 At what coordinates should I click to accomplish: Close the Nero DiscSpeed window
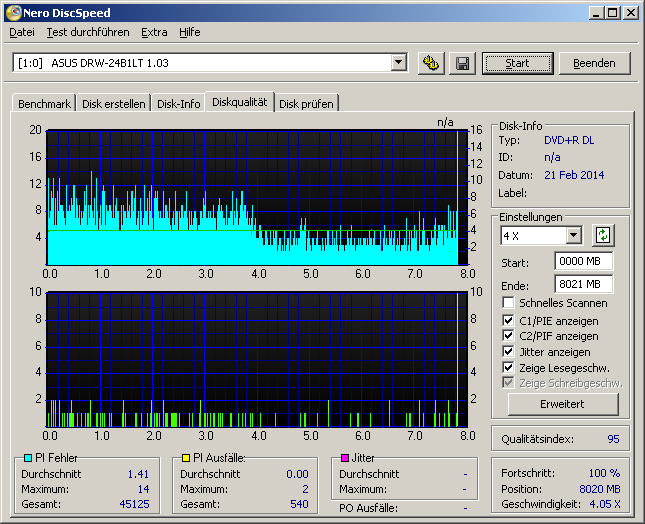click(x=631, y=13)
